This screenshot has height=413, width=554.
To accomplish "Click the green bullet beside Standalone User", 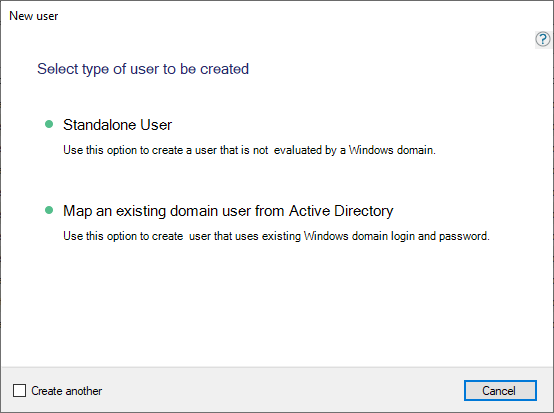I will point(49,124).
